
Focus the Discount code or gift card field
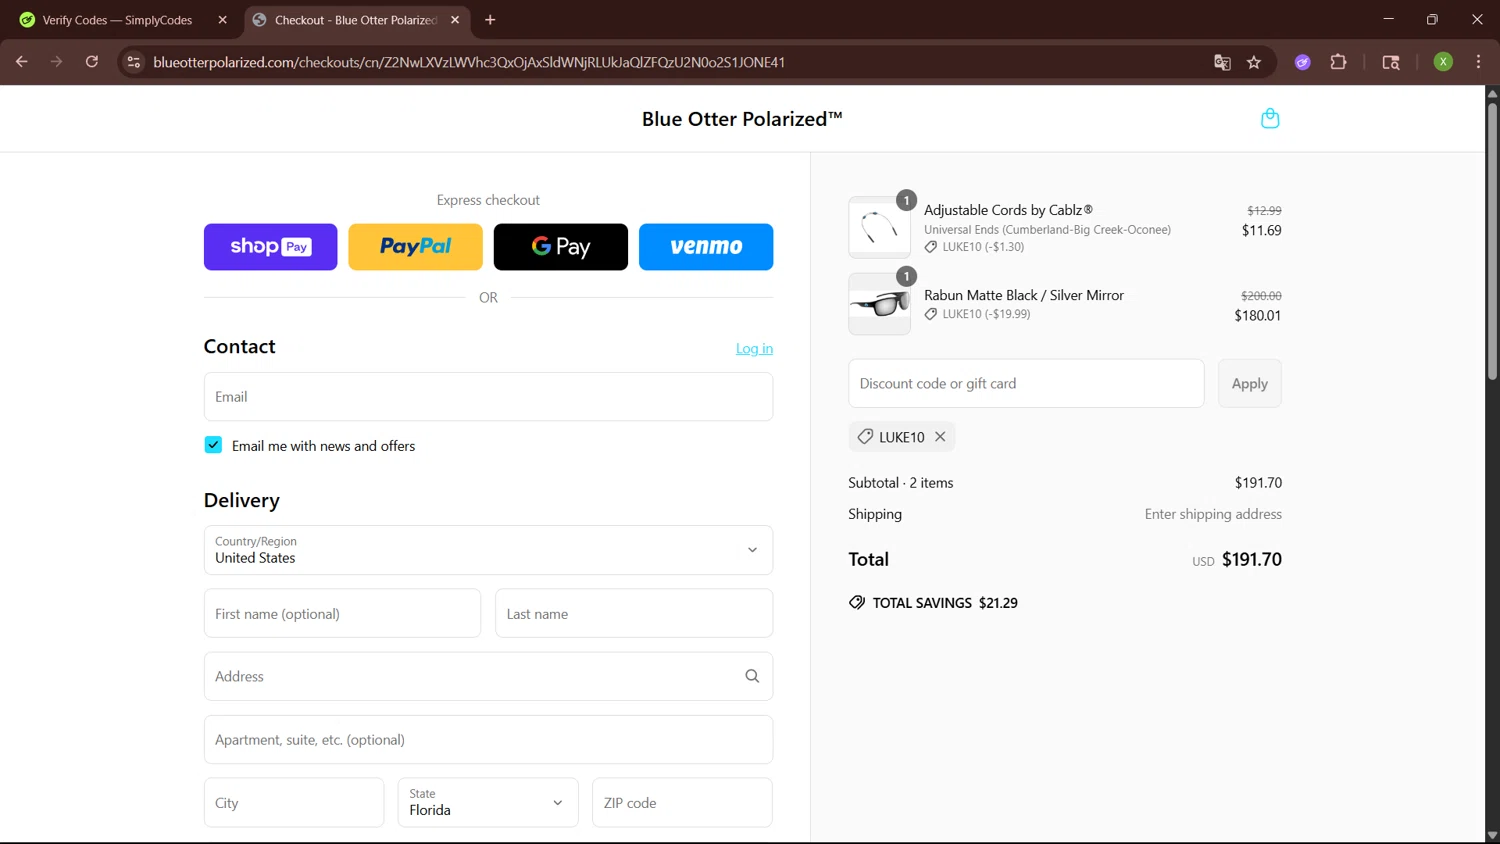click(x=1026, y=384)
